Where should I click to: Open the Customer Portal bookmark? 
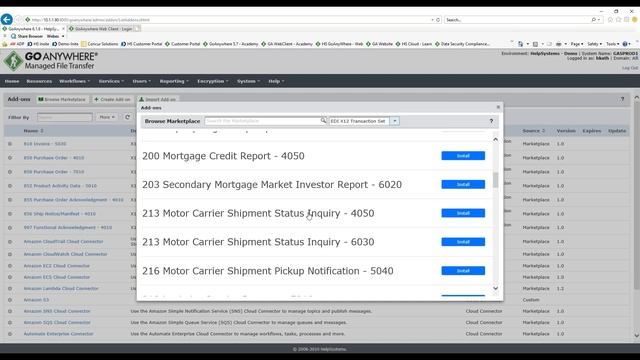coord(182,44)
